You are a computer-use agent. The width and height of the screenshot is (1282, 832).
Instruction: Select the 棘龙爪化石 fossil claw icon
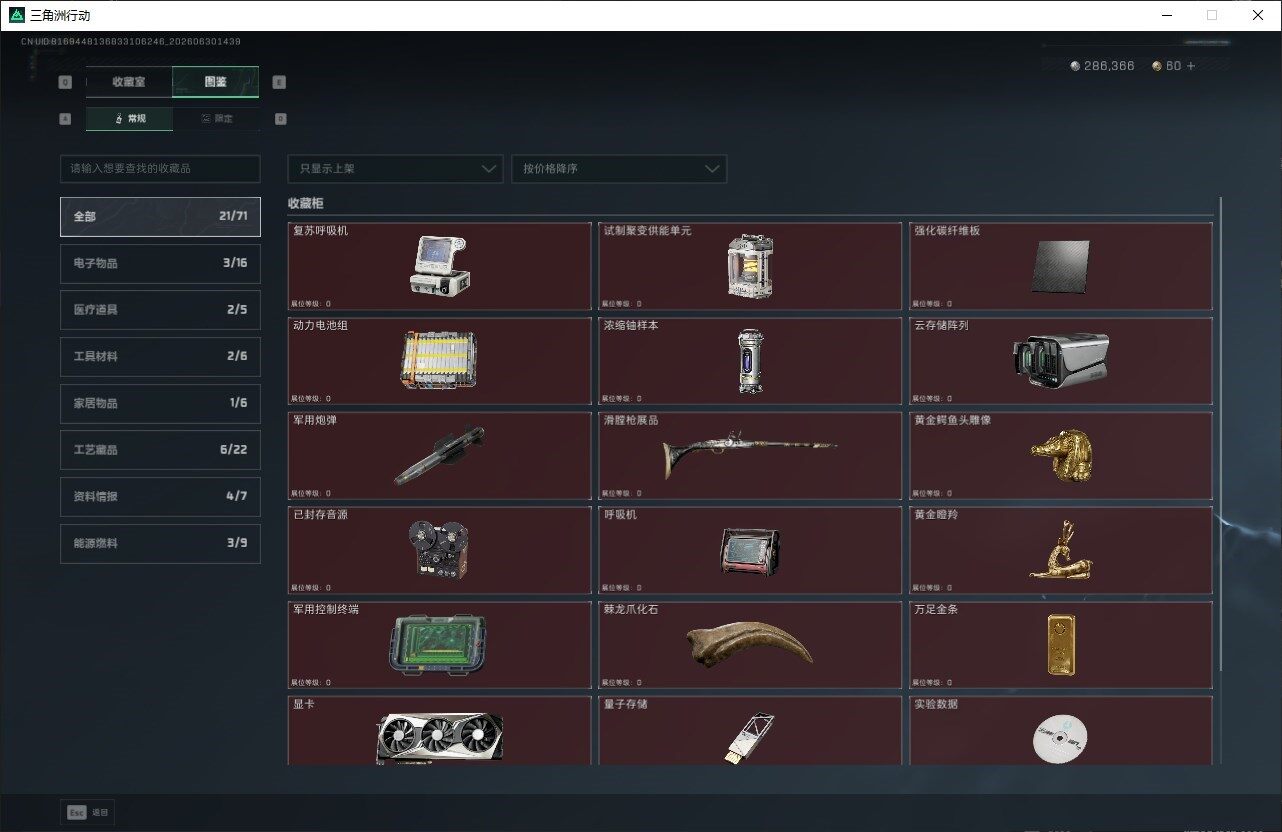pos(750,644)
